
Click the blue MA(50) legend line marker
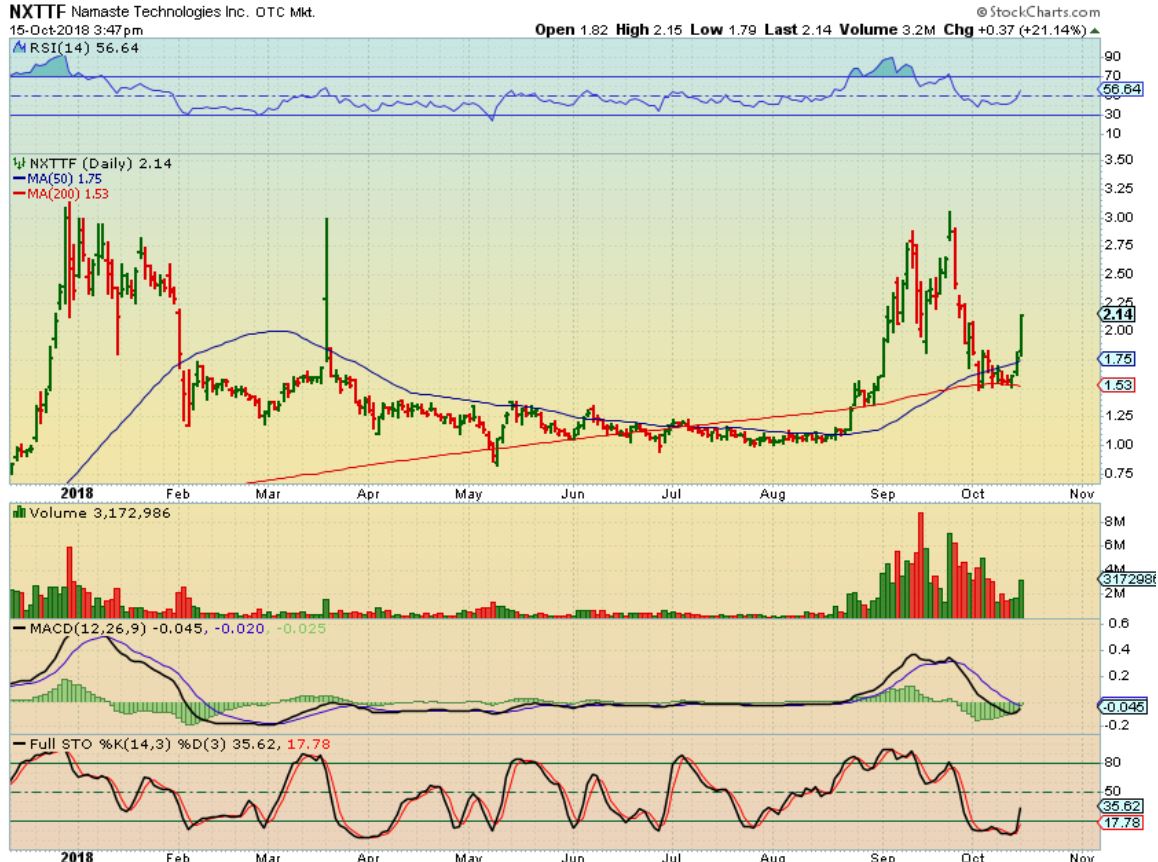19,179
